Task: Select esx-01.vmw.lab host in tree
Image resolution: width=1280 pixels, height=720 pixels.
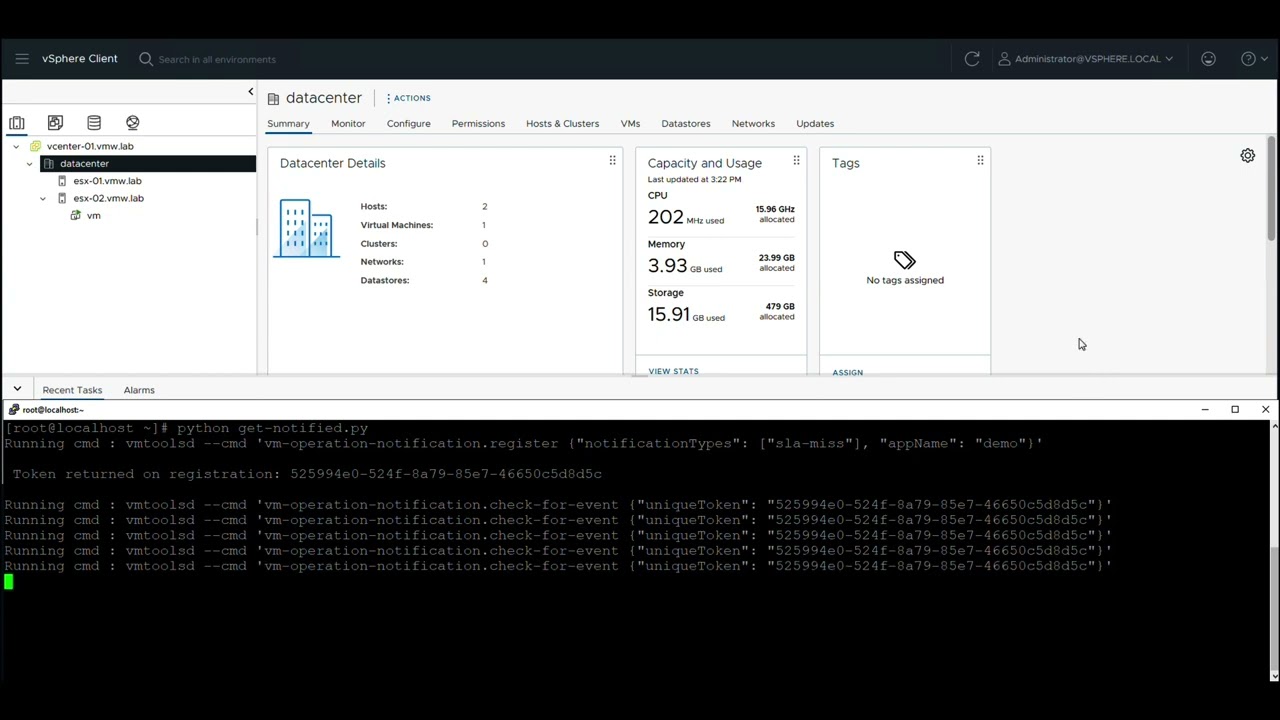Action: [x=107, y=181]
